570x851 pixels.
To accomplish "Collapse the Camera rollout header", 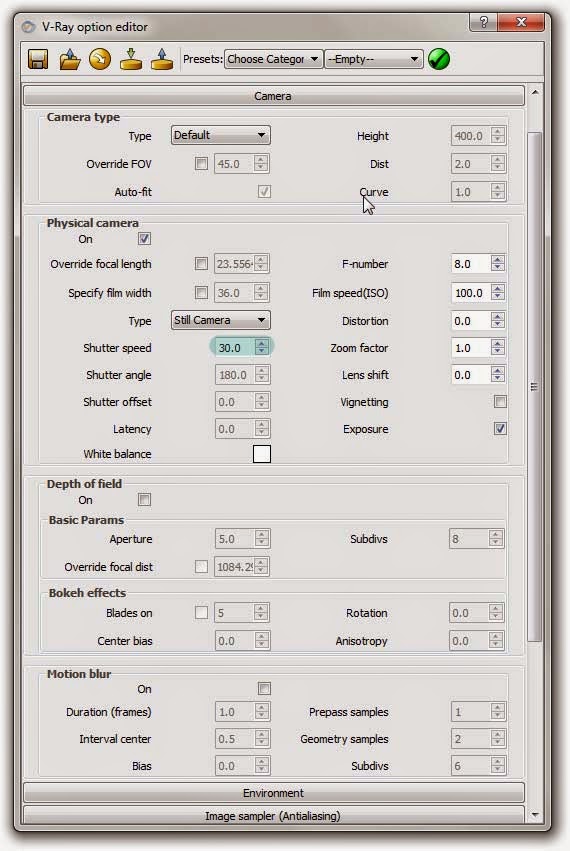I will tap(274, 96).
